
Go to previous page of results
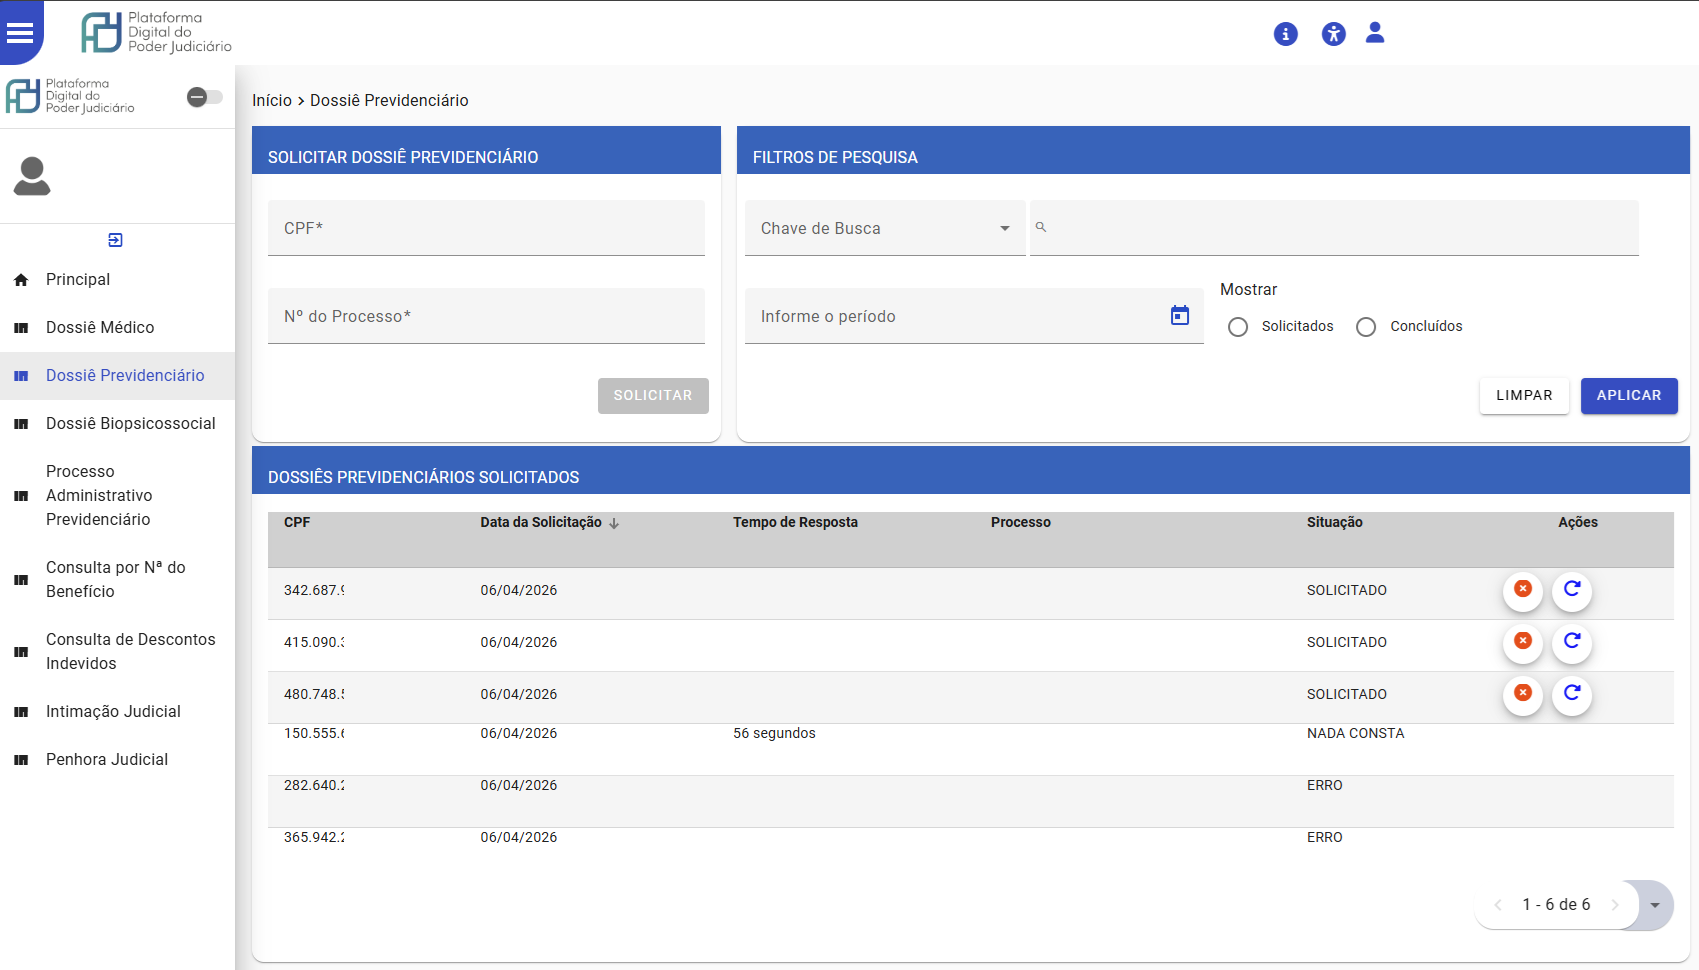click(1498, 905)
